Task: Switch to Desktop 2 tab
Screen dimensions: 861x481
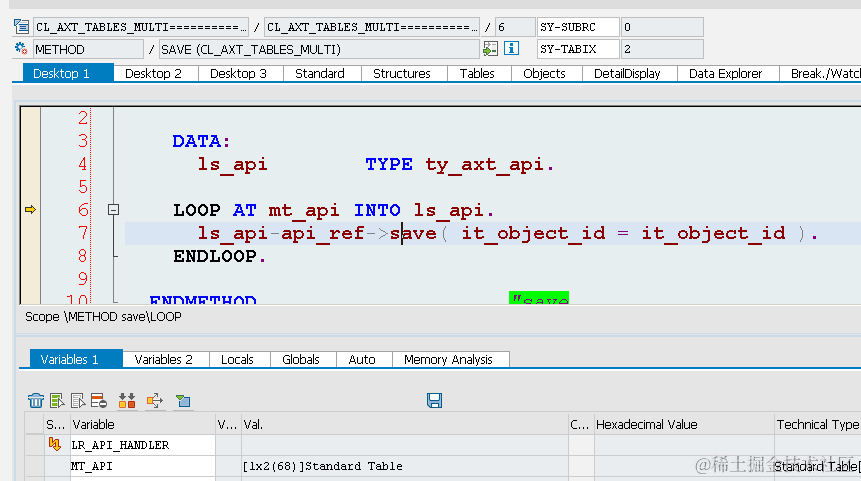Action: 156,73
